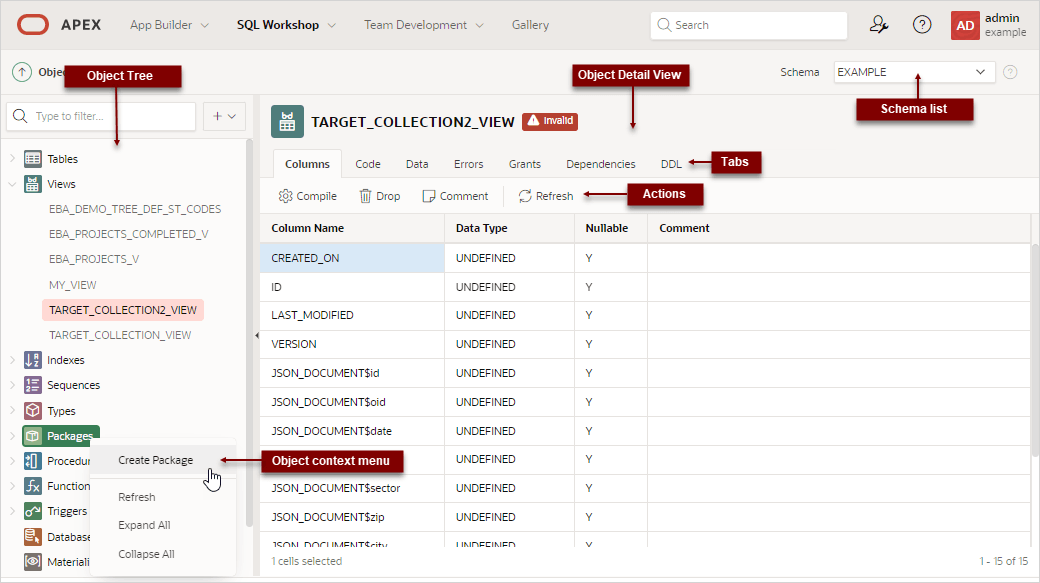The image size is (1040, 583).
Task: Click the Types cube icon
Action: [x=32, y=411]
